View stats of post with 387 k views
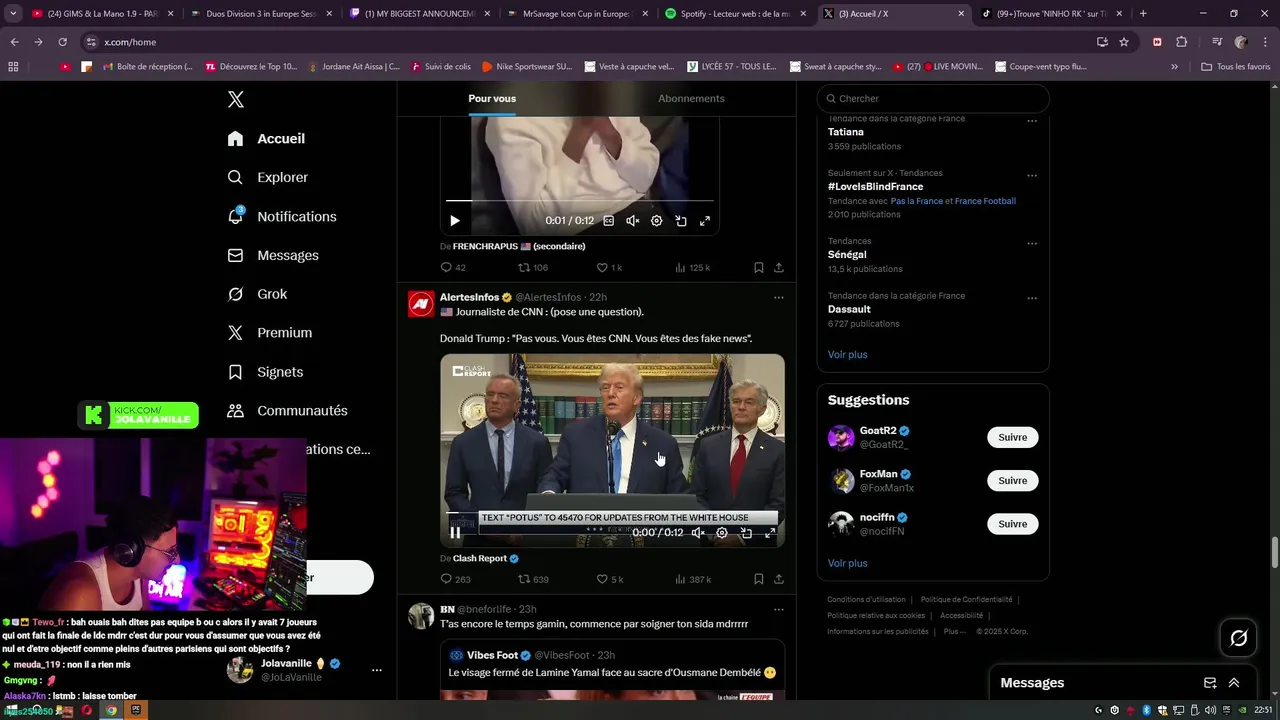The width and height of the screenshot is (1280, 720). [x=693, y=579]
